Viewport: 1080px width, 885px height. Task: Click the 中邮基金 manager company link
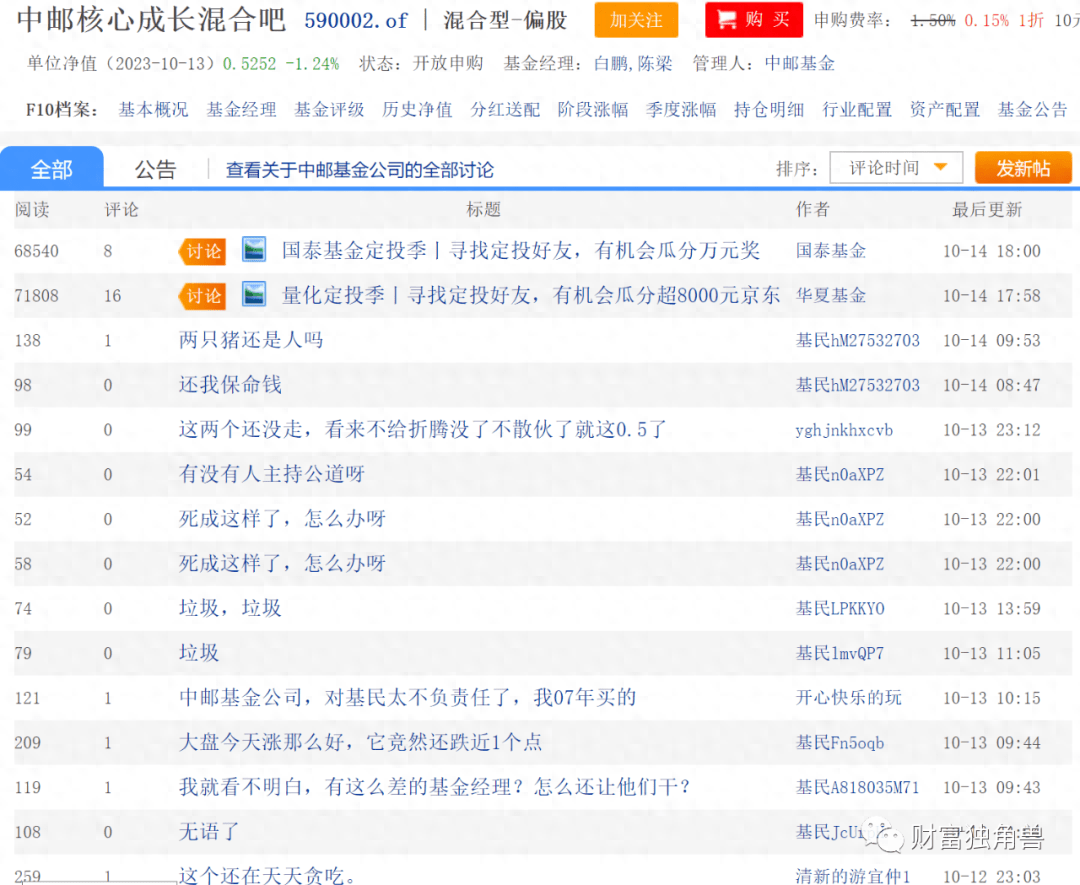pos(799,64)
